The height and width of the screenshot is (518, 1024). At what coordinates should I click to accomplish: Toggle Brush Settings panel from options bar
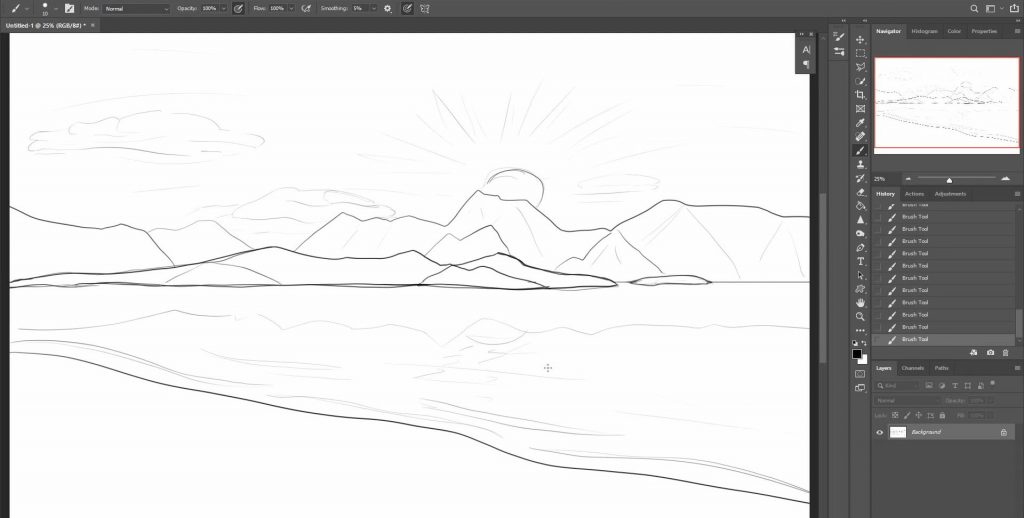tap(69, 8)
